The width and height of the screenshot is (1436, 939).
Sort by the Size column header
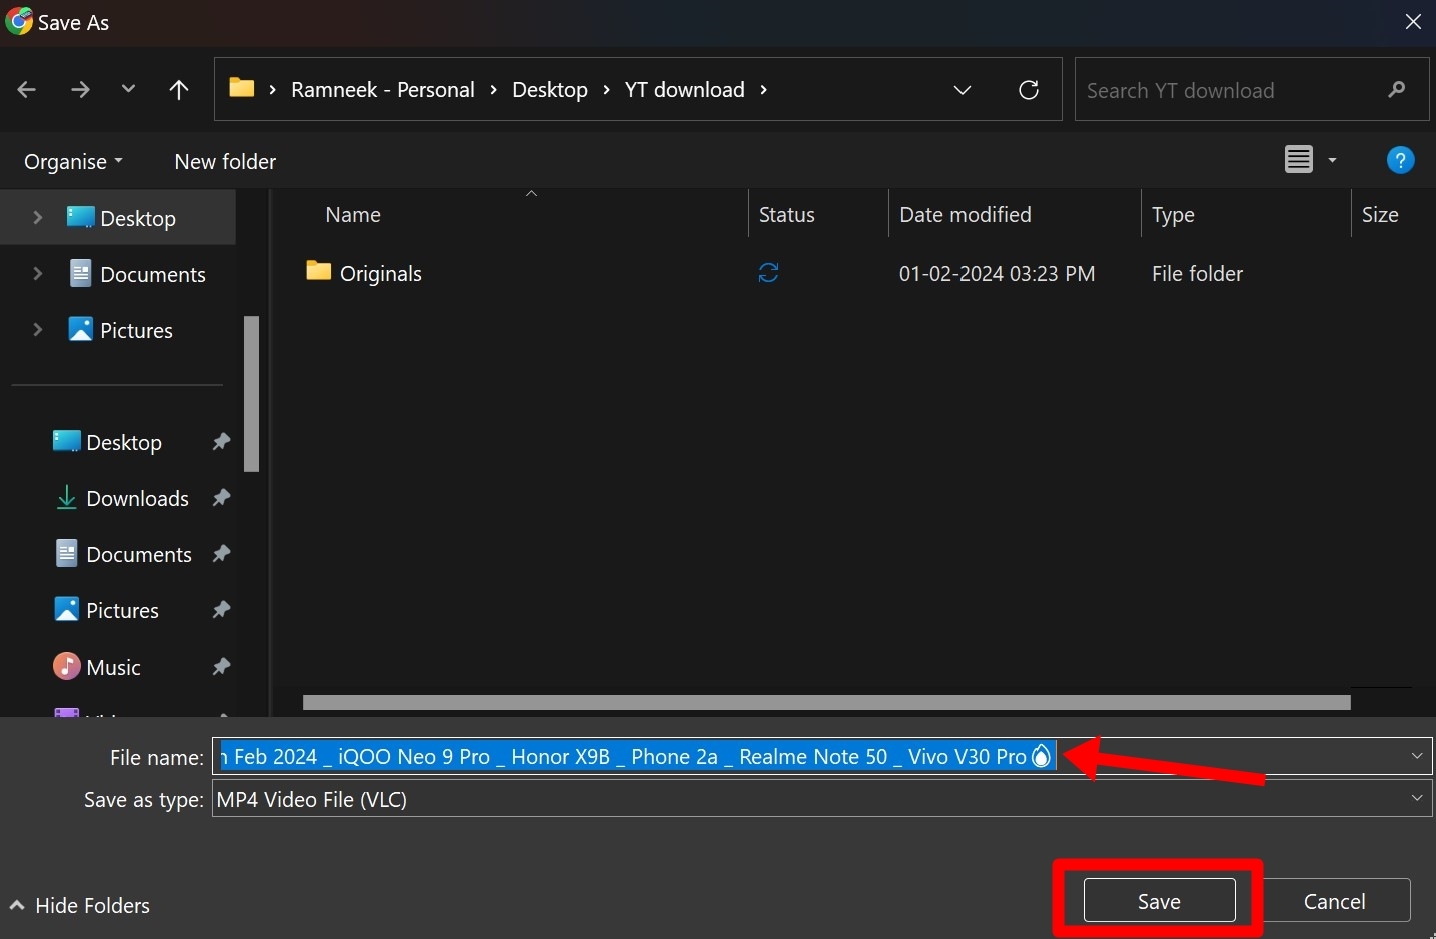[x=1380, y=215]
